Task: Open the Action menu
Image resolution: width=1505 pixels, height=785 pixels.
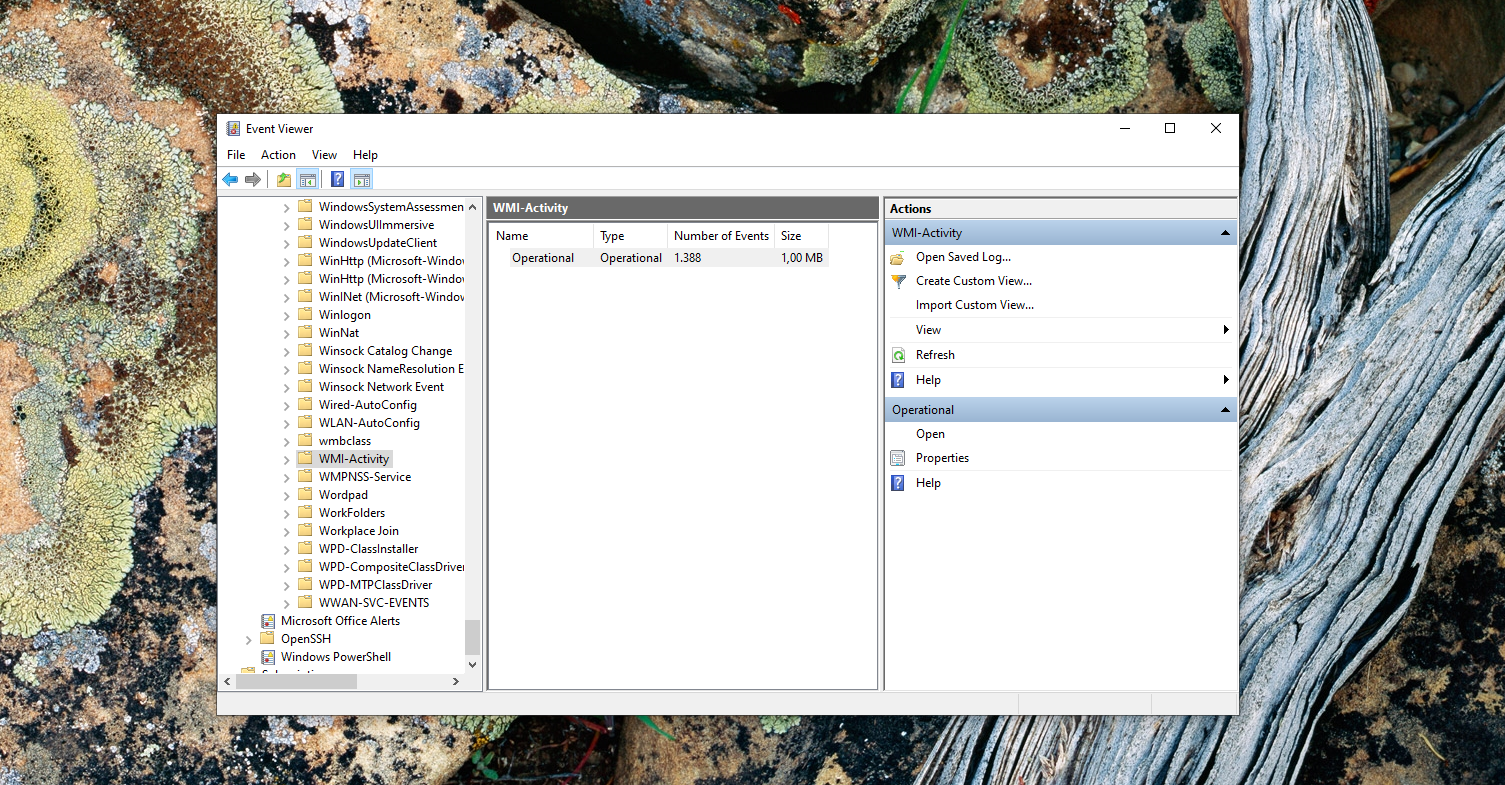Action: (278, 155)
